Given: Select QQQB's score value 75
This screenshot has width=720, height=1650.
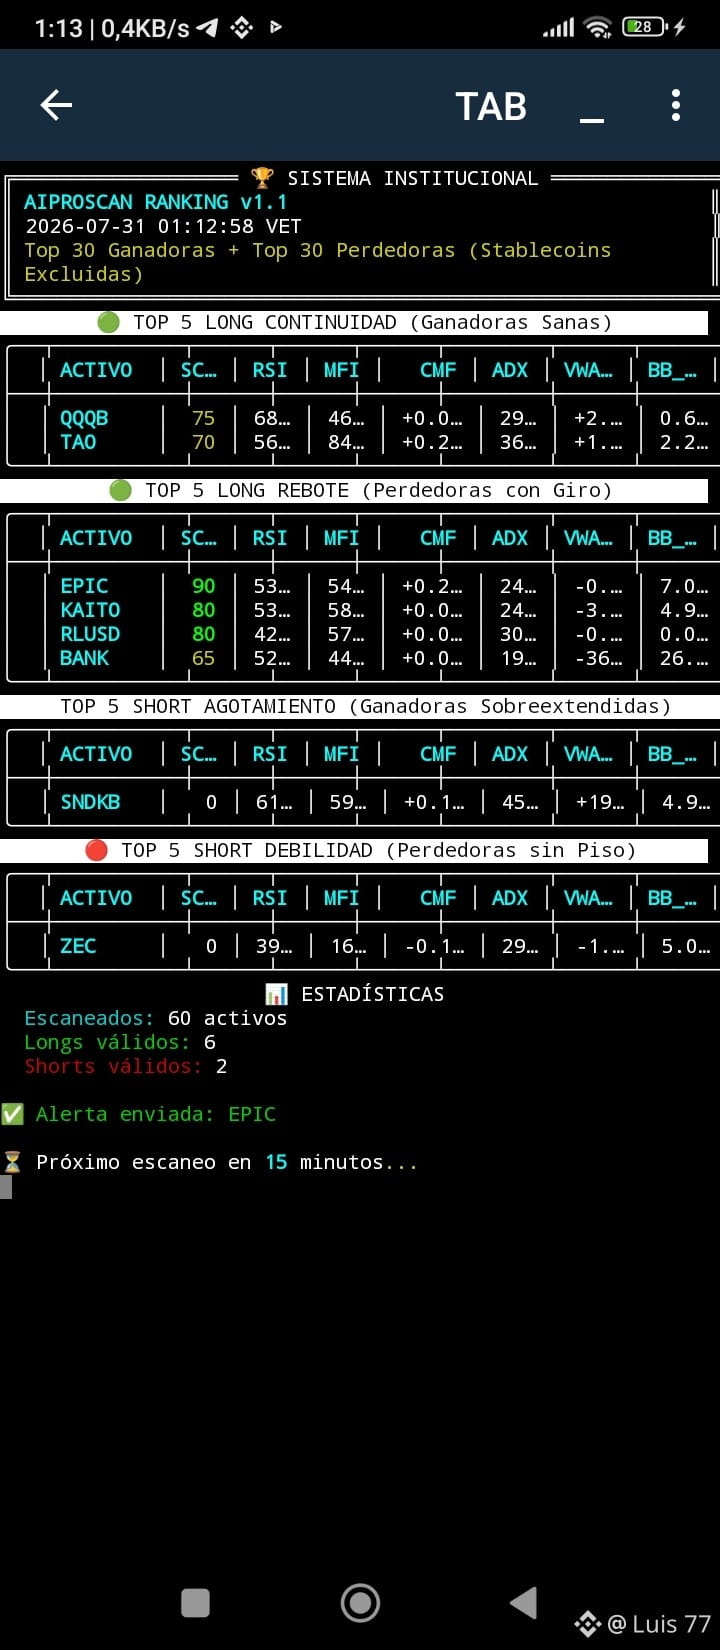Looking at the screenshot, I should (x=204, y=418).
